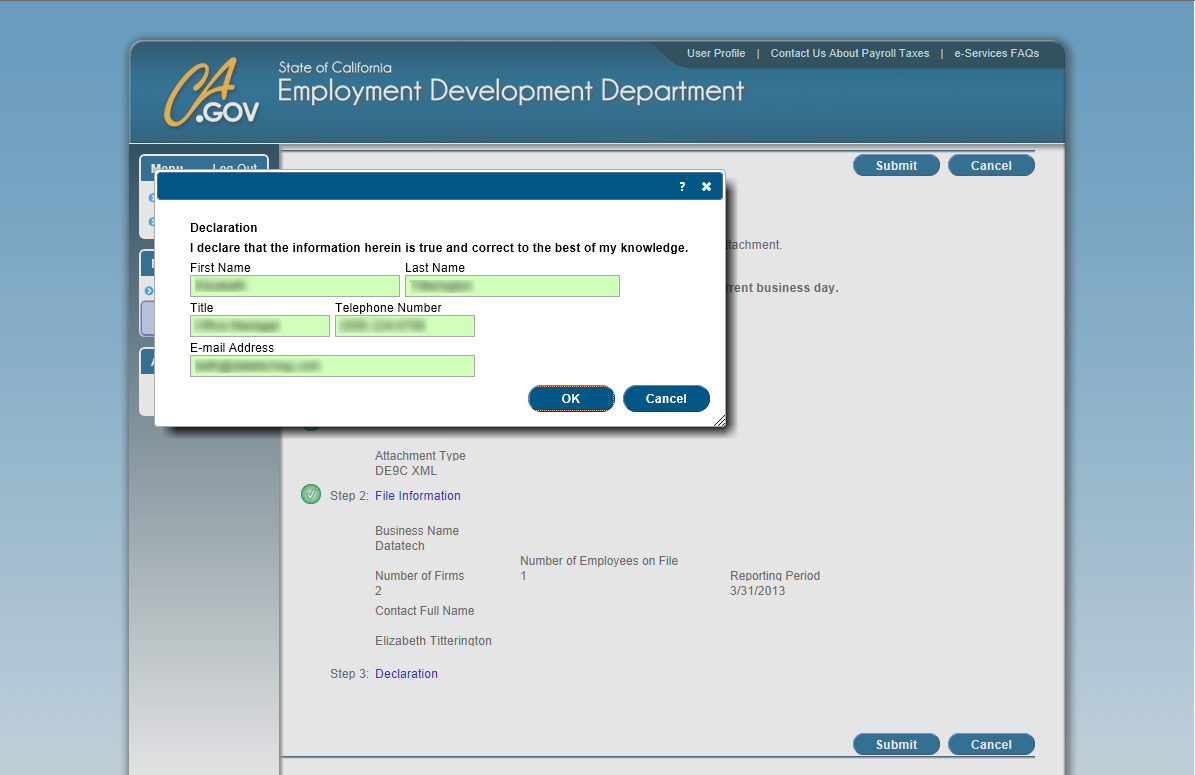Click the dialog resize grip corner
1195x775 pixels.
[x=718, y=421]
